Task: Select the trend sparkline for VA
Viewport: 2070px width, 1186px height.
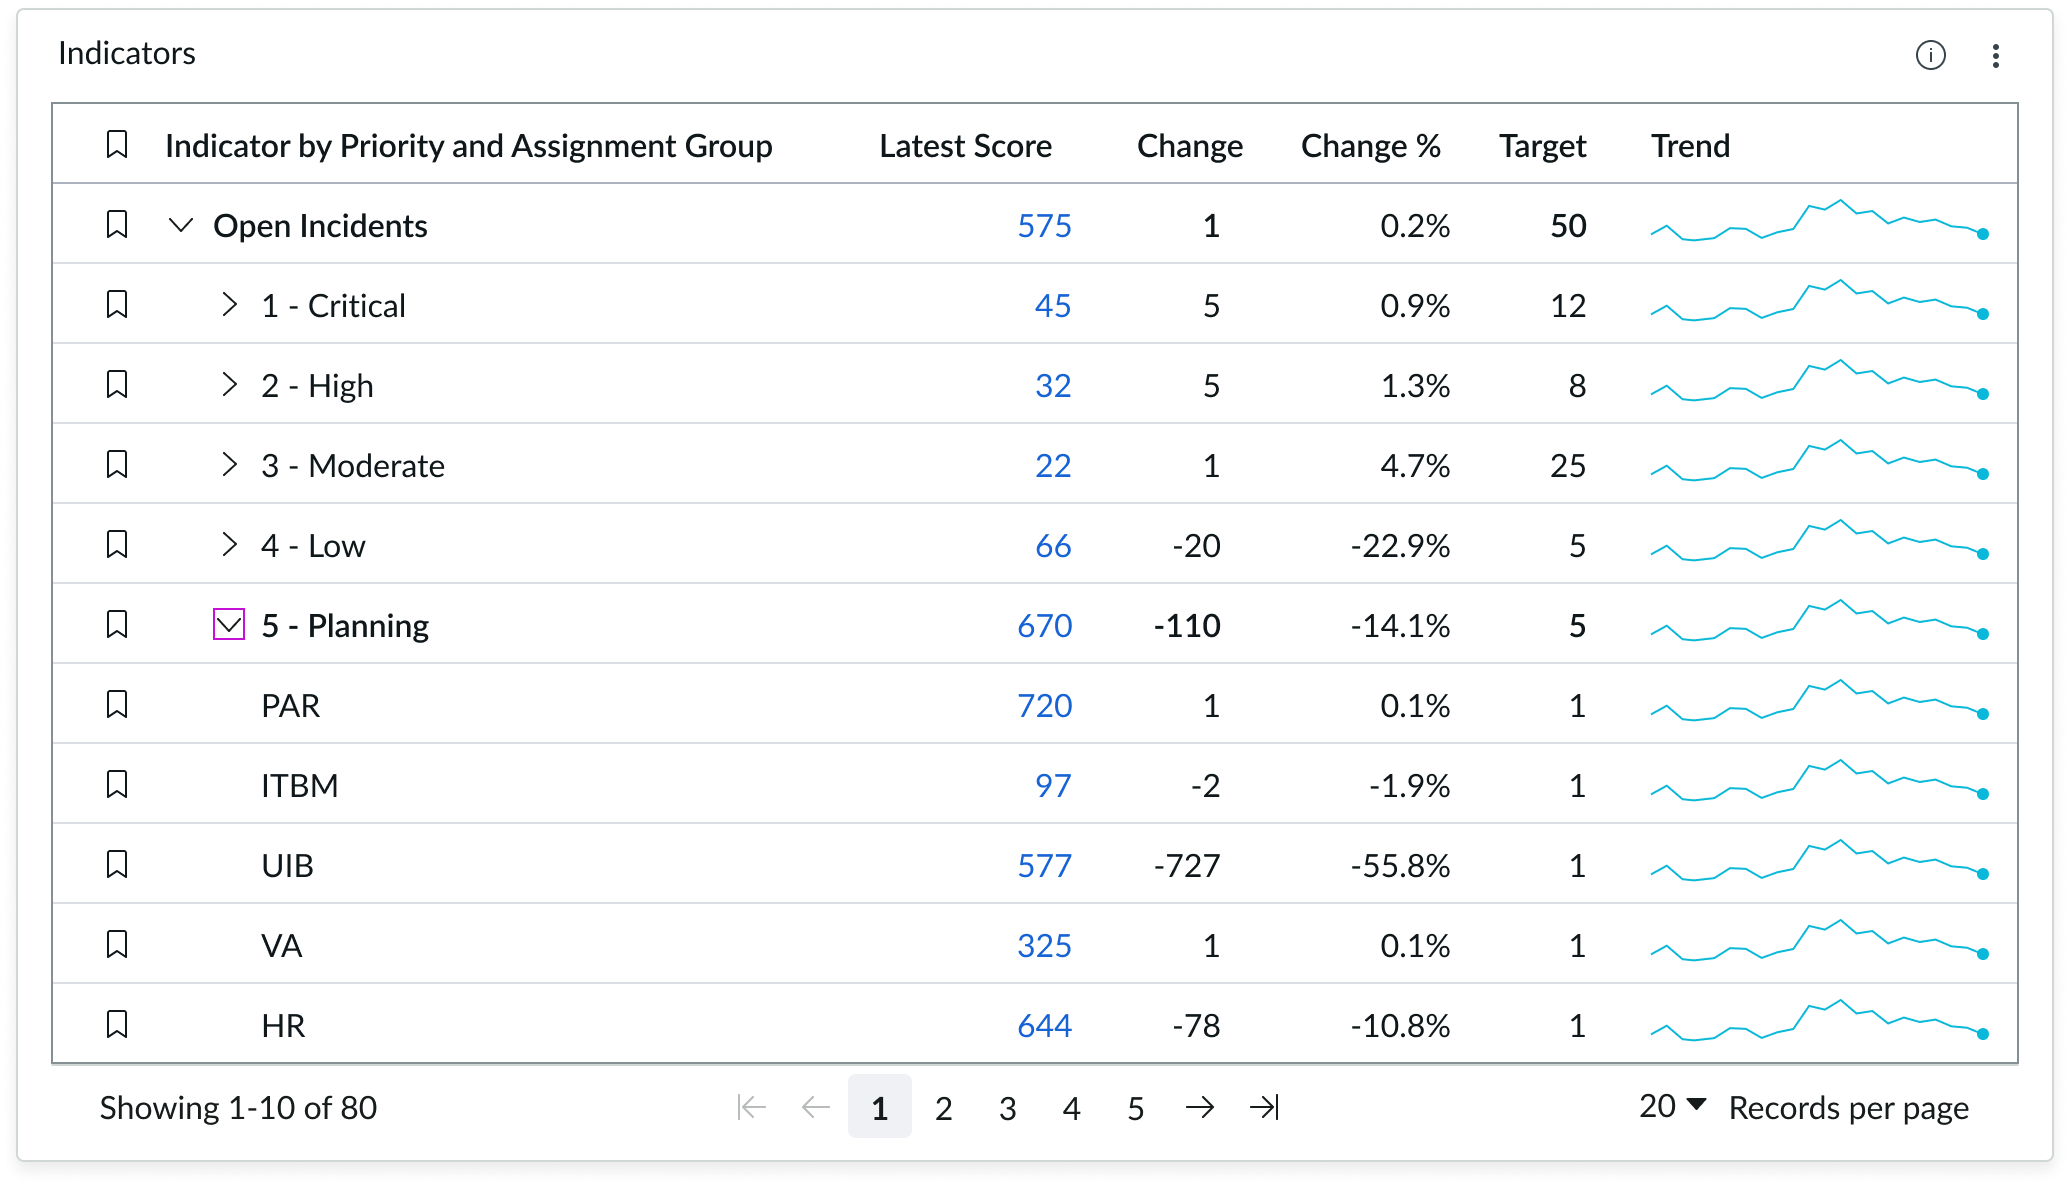Action: point(1820,944)
